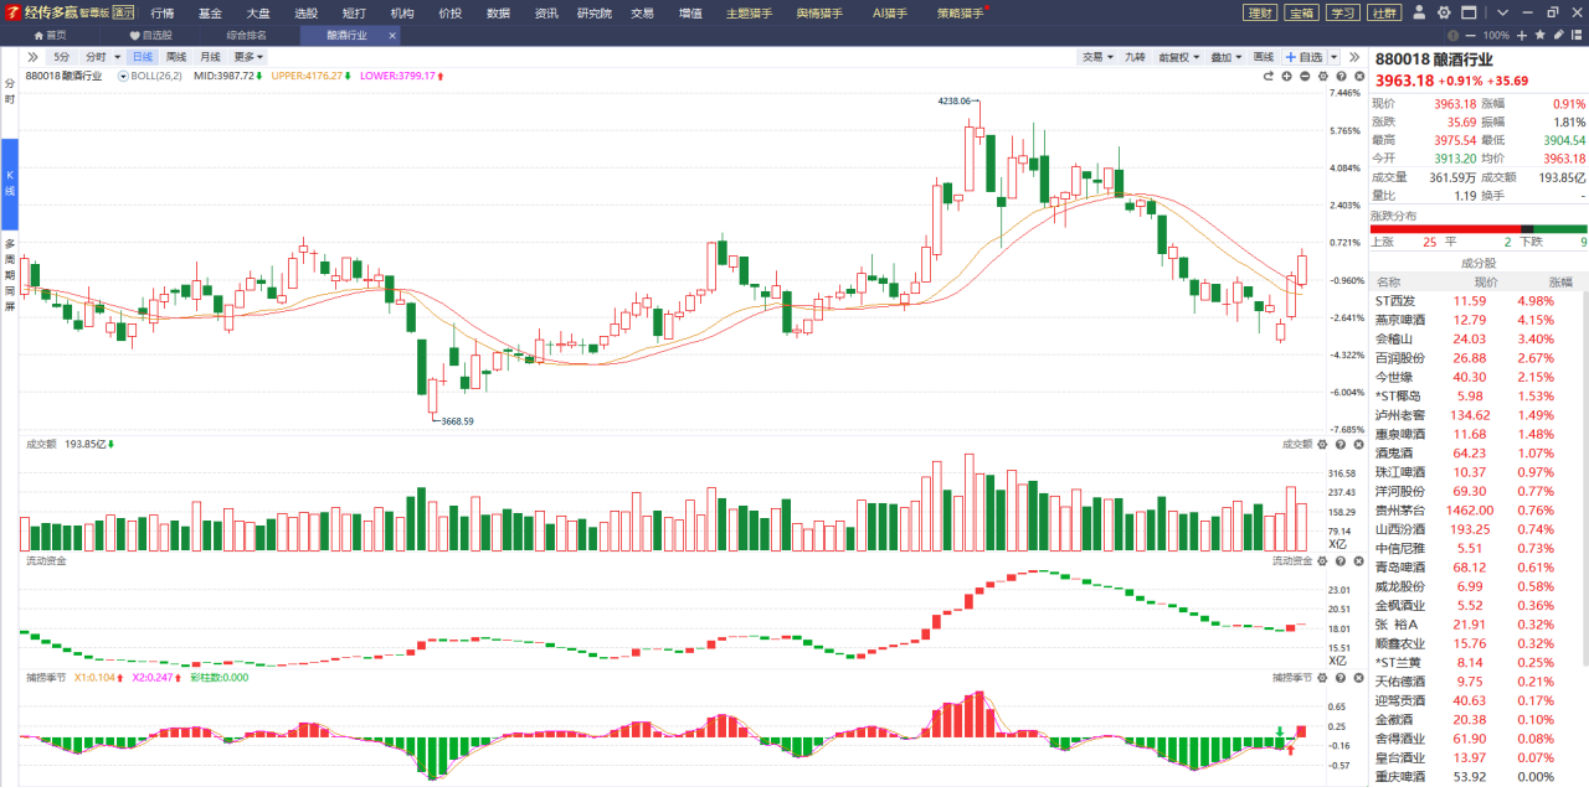Open settings gear of 成交额 volume panel
Image resolution: width=1589 pixels, height=788 pixels.
click(1323, 444)
